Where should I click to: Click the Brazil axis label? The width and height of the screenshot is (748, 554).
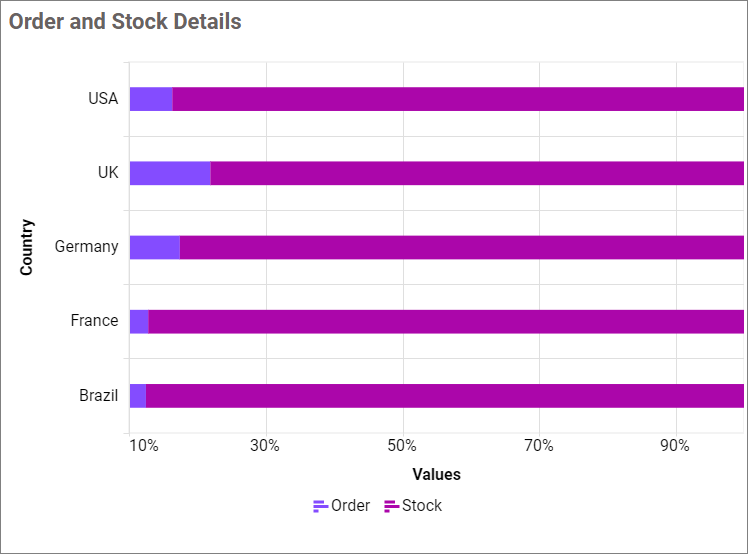point(98,396)
